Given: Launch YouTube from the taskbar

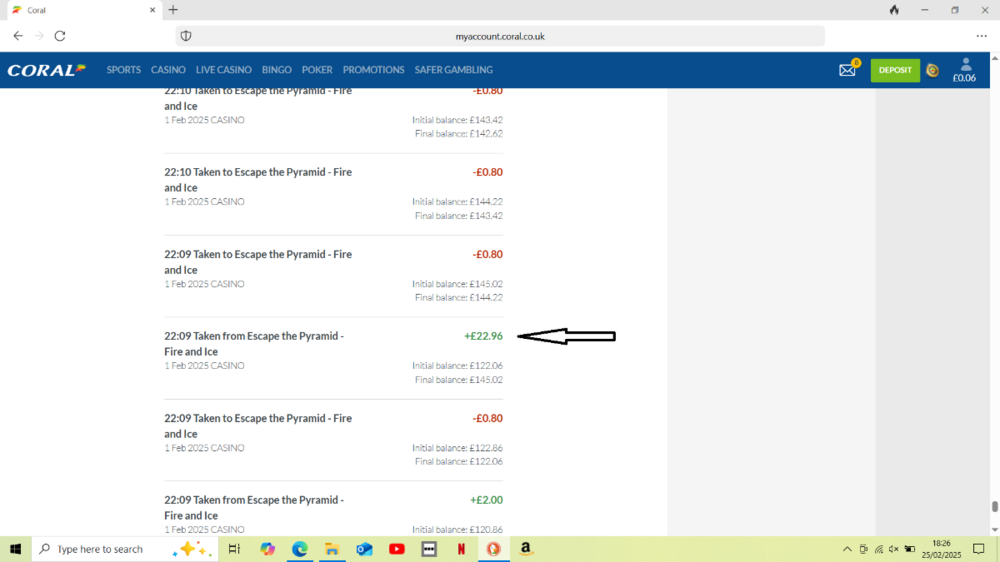Looking at the screenshot, I should coord(397,549).
